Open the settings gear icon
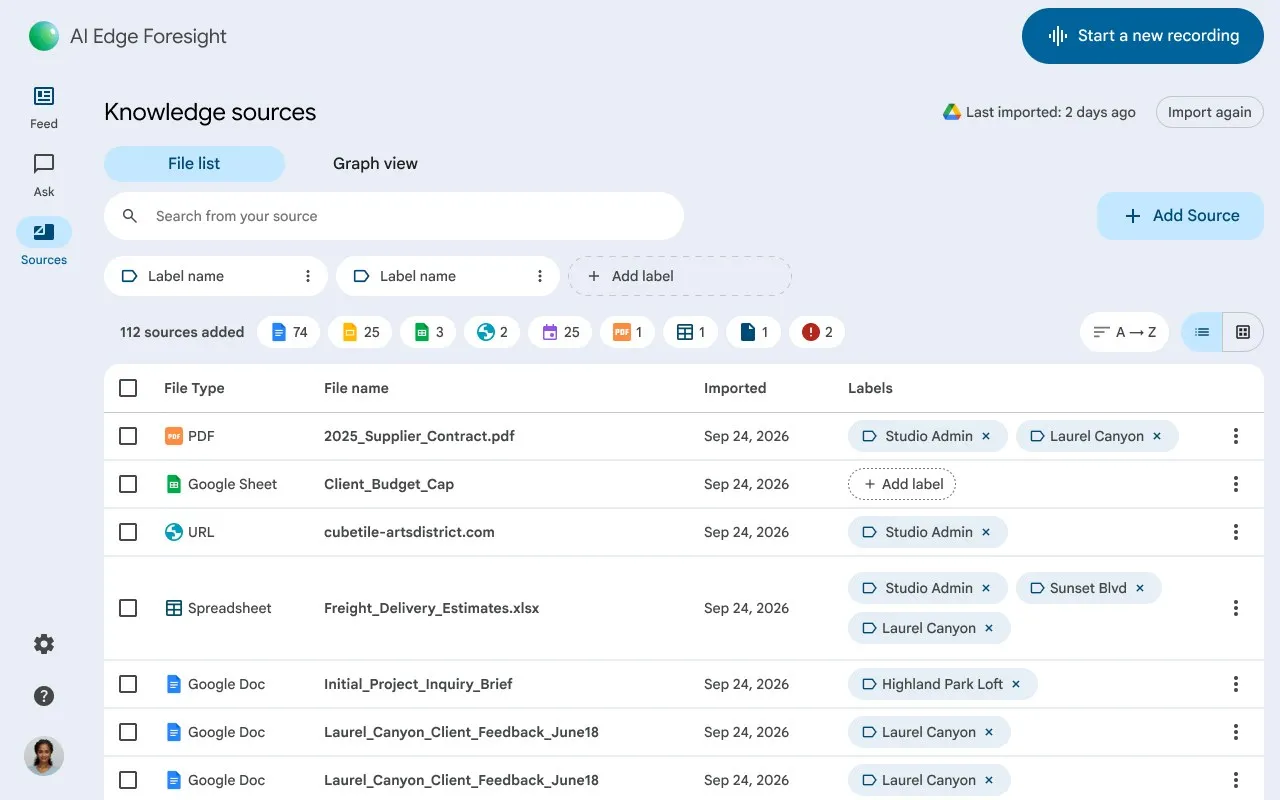1280x800 pixels. click(x=44, y=644)
